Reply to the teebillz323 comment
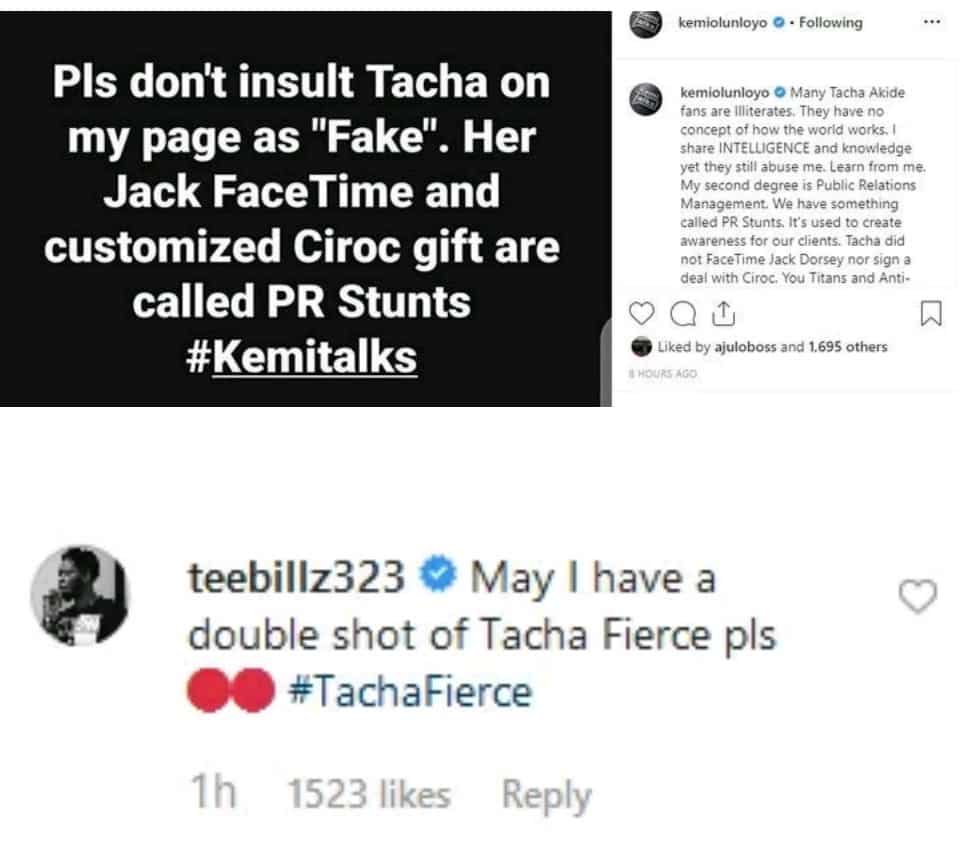The height and width of the screenshot is (856, 976). pyautogui.click(x=546, y=796)
